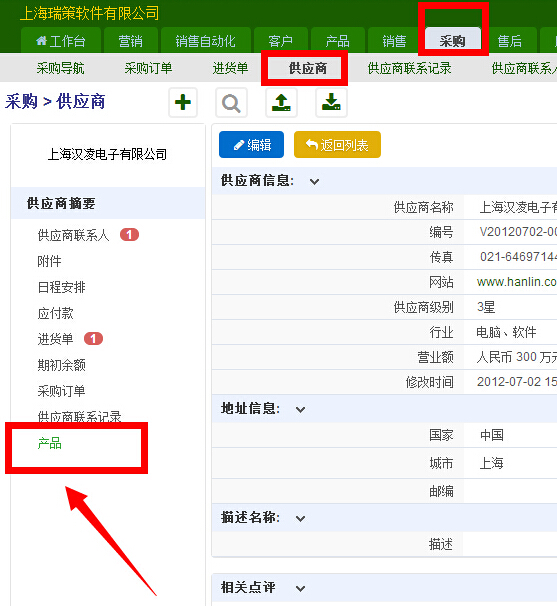557x606 pixels.
Task: Select 产品 in the sidebar
Action: tap(49, 443)
